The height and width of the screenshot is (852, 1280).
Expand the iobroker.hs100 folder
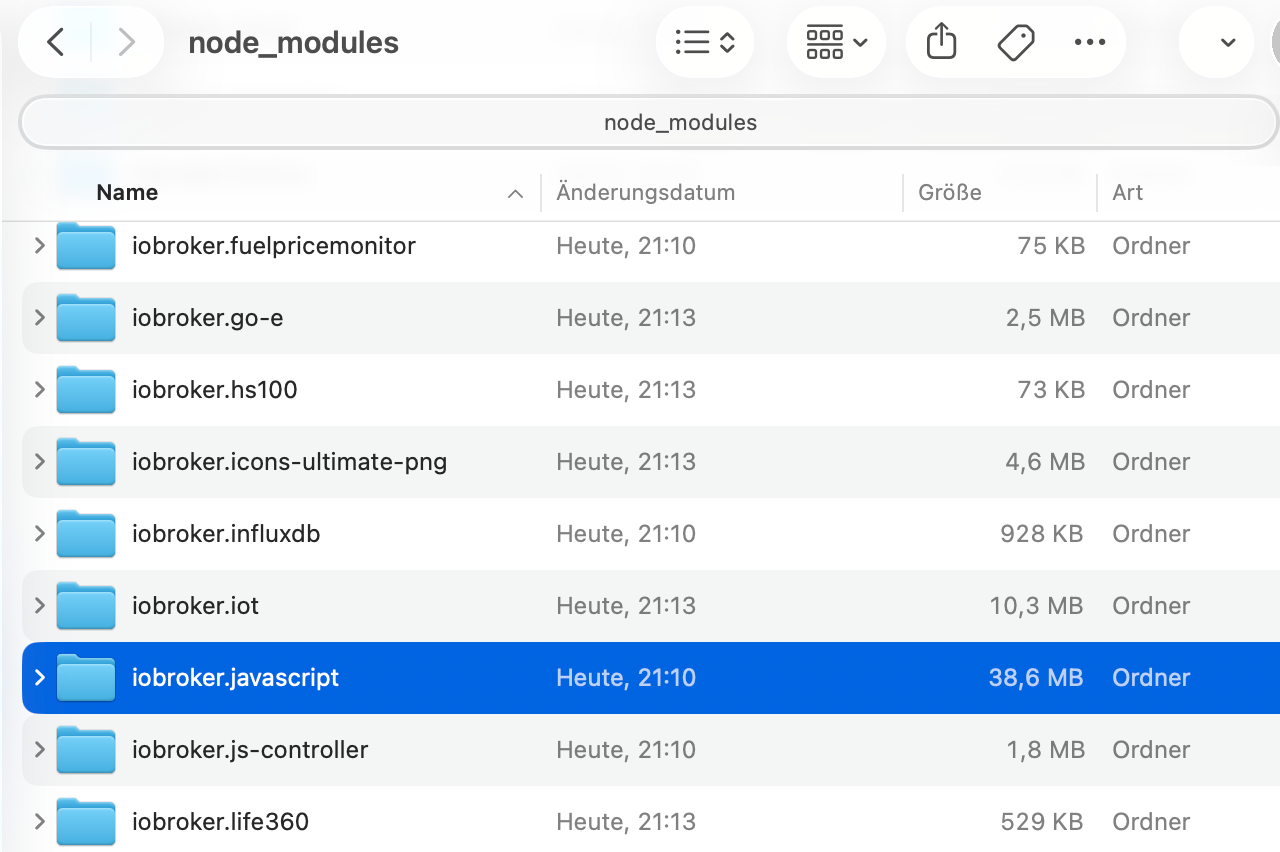pyautogui.click(x=40, y=389)
